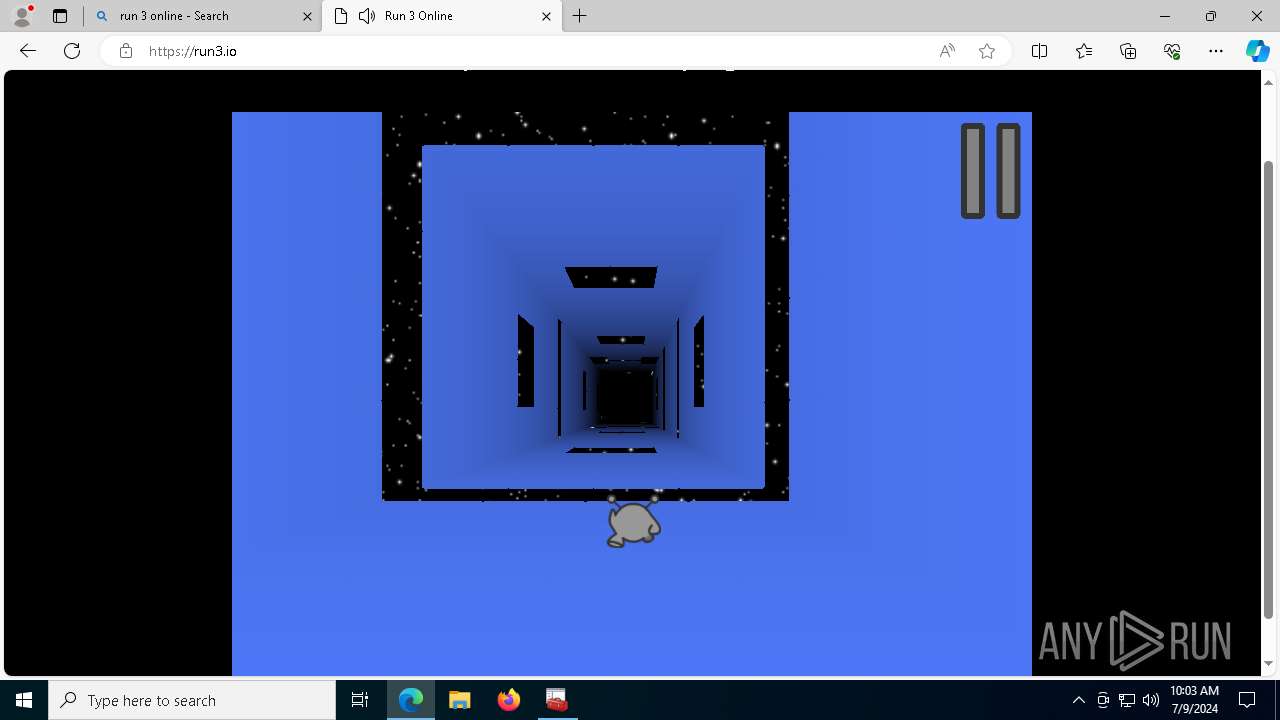Screen dimensions: 1280x720
Task: Open the Windows Start menu
Action: (24, 700)
